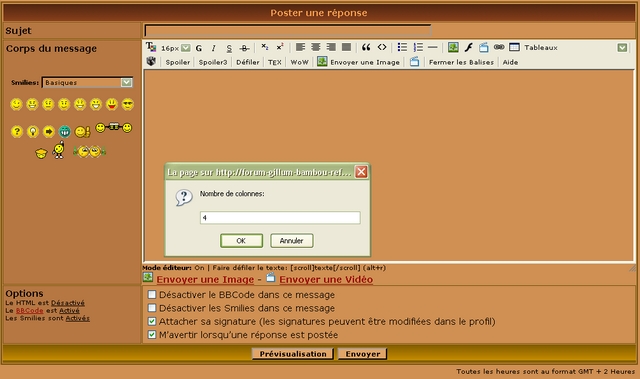This screenshot has width=640, height=379.
Task: Insert a hyperlink with chain icon
Action: [x=499, y=47]
